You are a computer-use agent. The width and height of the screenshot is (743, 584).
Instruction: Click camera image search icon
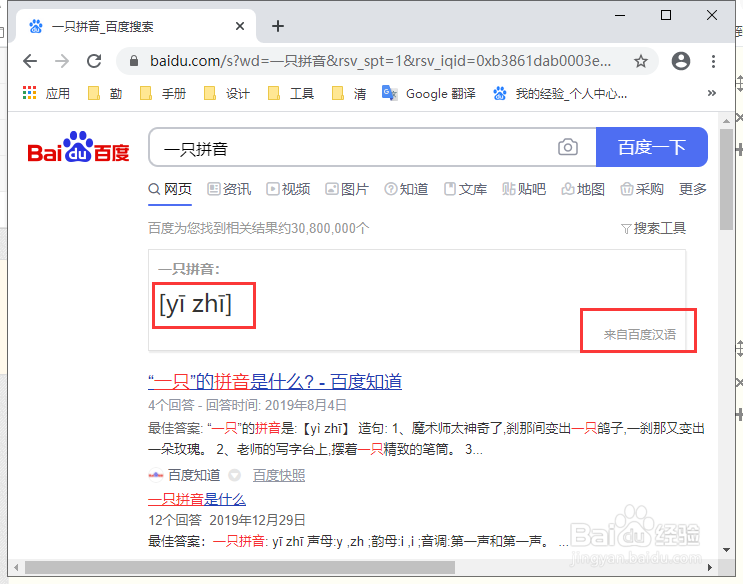[567, 147]
